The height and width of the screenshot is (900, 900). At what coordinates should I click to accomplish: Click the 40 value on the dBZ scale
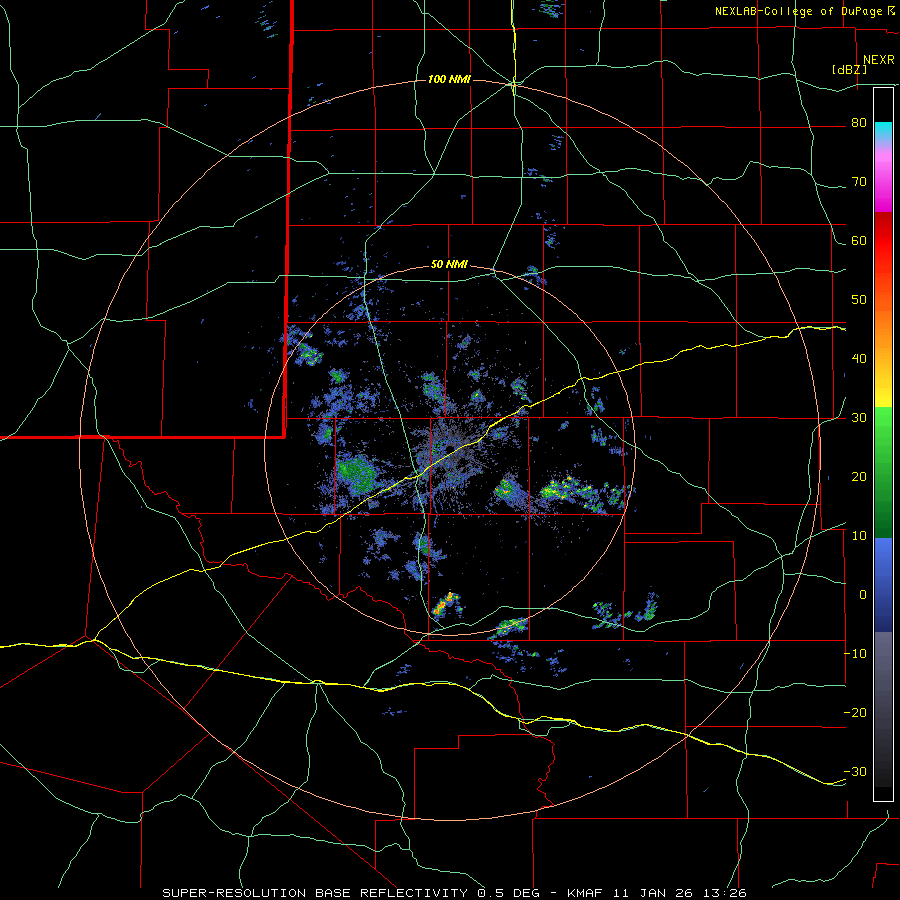tap(859, 359)
